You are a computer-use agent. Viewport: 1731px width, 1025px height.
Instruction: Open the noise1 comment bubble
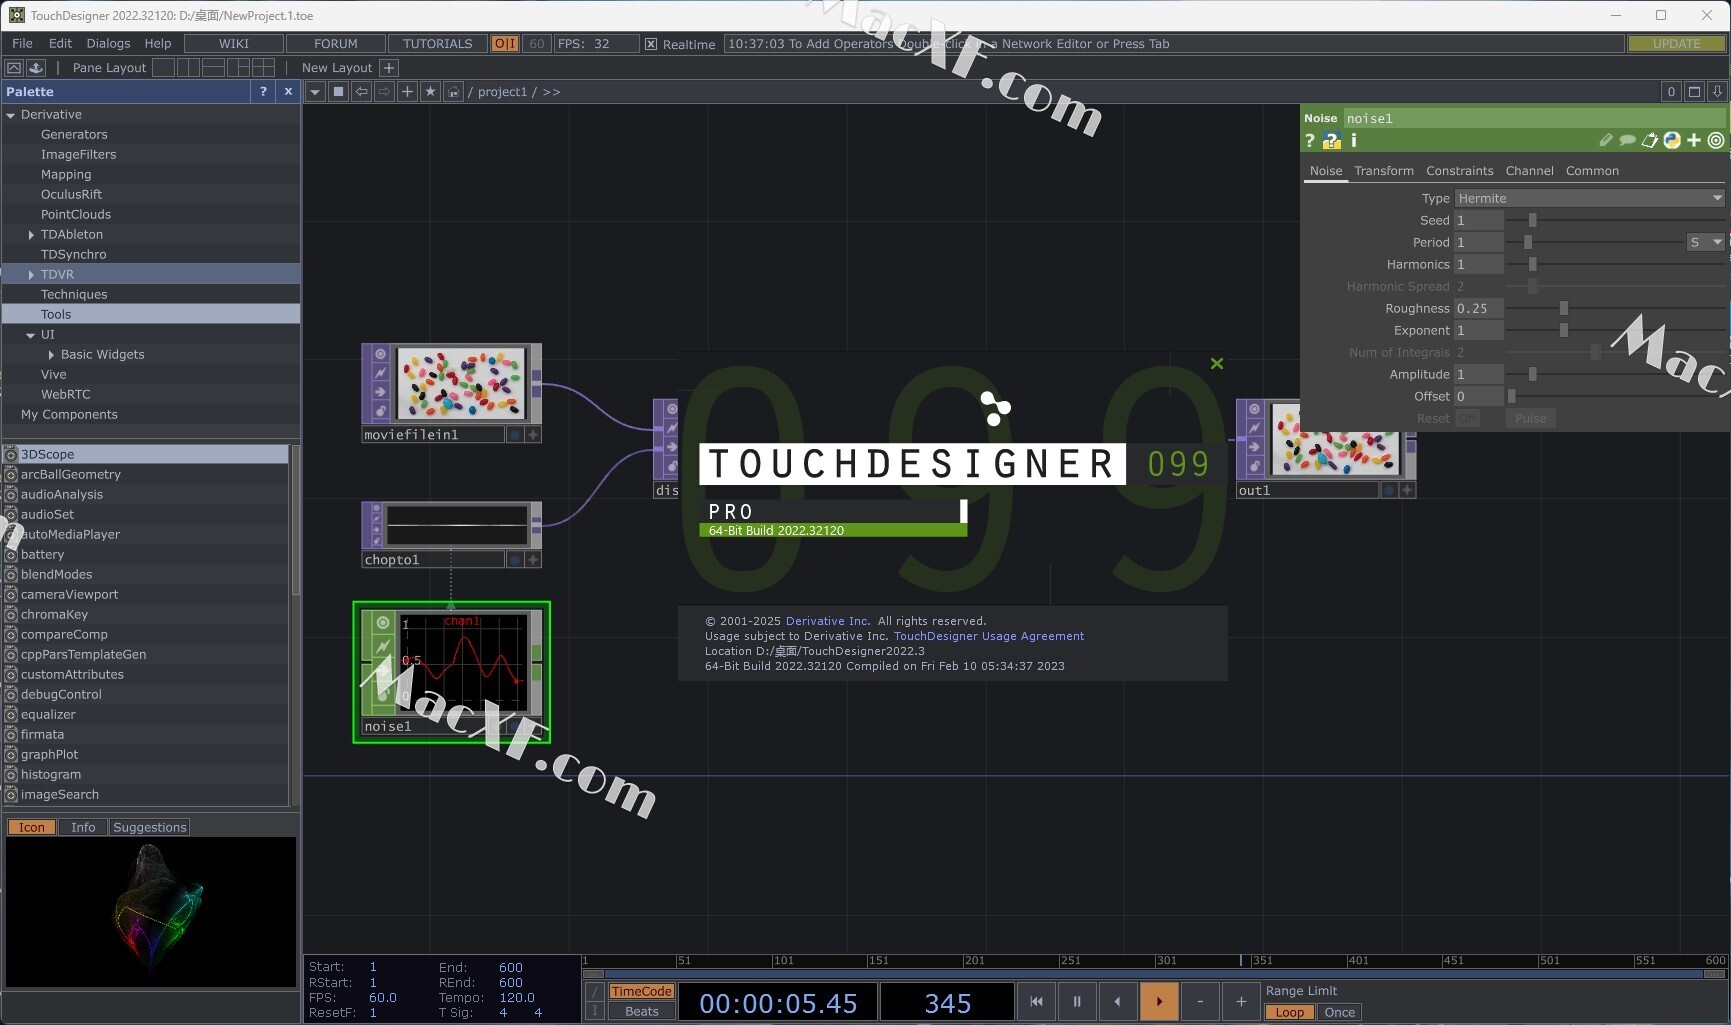1628,141
